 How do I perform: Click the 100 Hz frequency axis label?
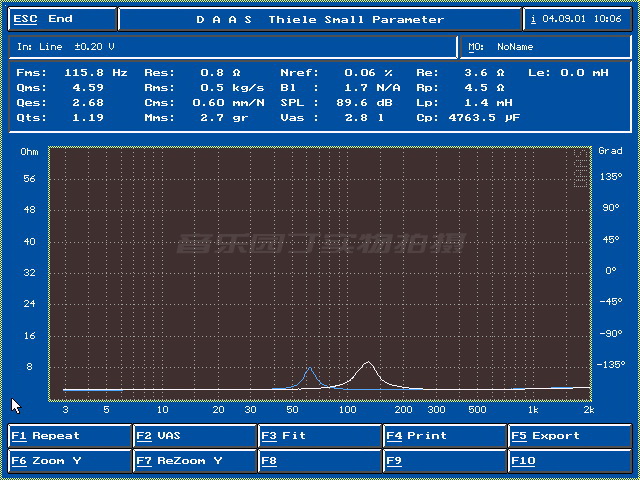pyautogui.click(x=348, y=409)
